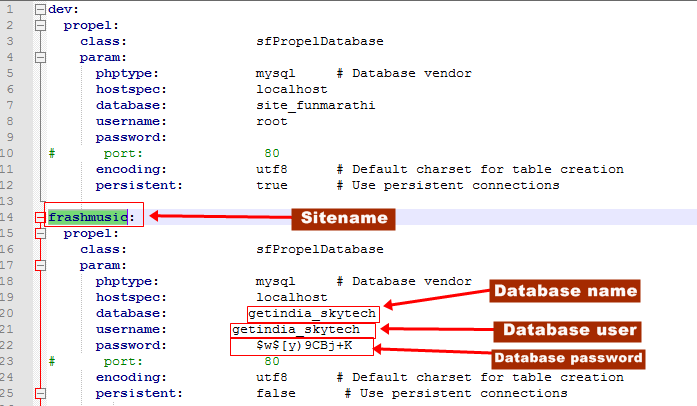This screenshot has width=697, height=406.
Task: Collapse the propel: fold marker on line 15
Action: [40, 233]
